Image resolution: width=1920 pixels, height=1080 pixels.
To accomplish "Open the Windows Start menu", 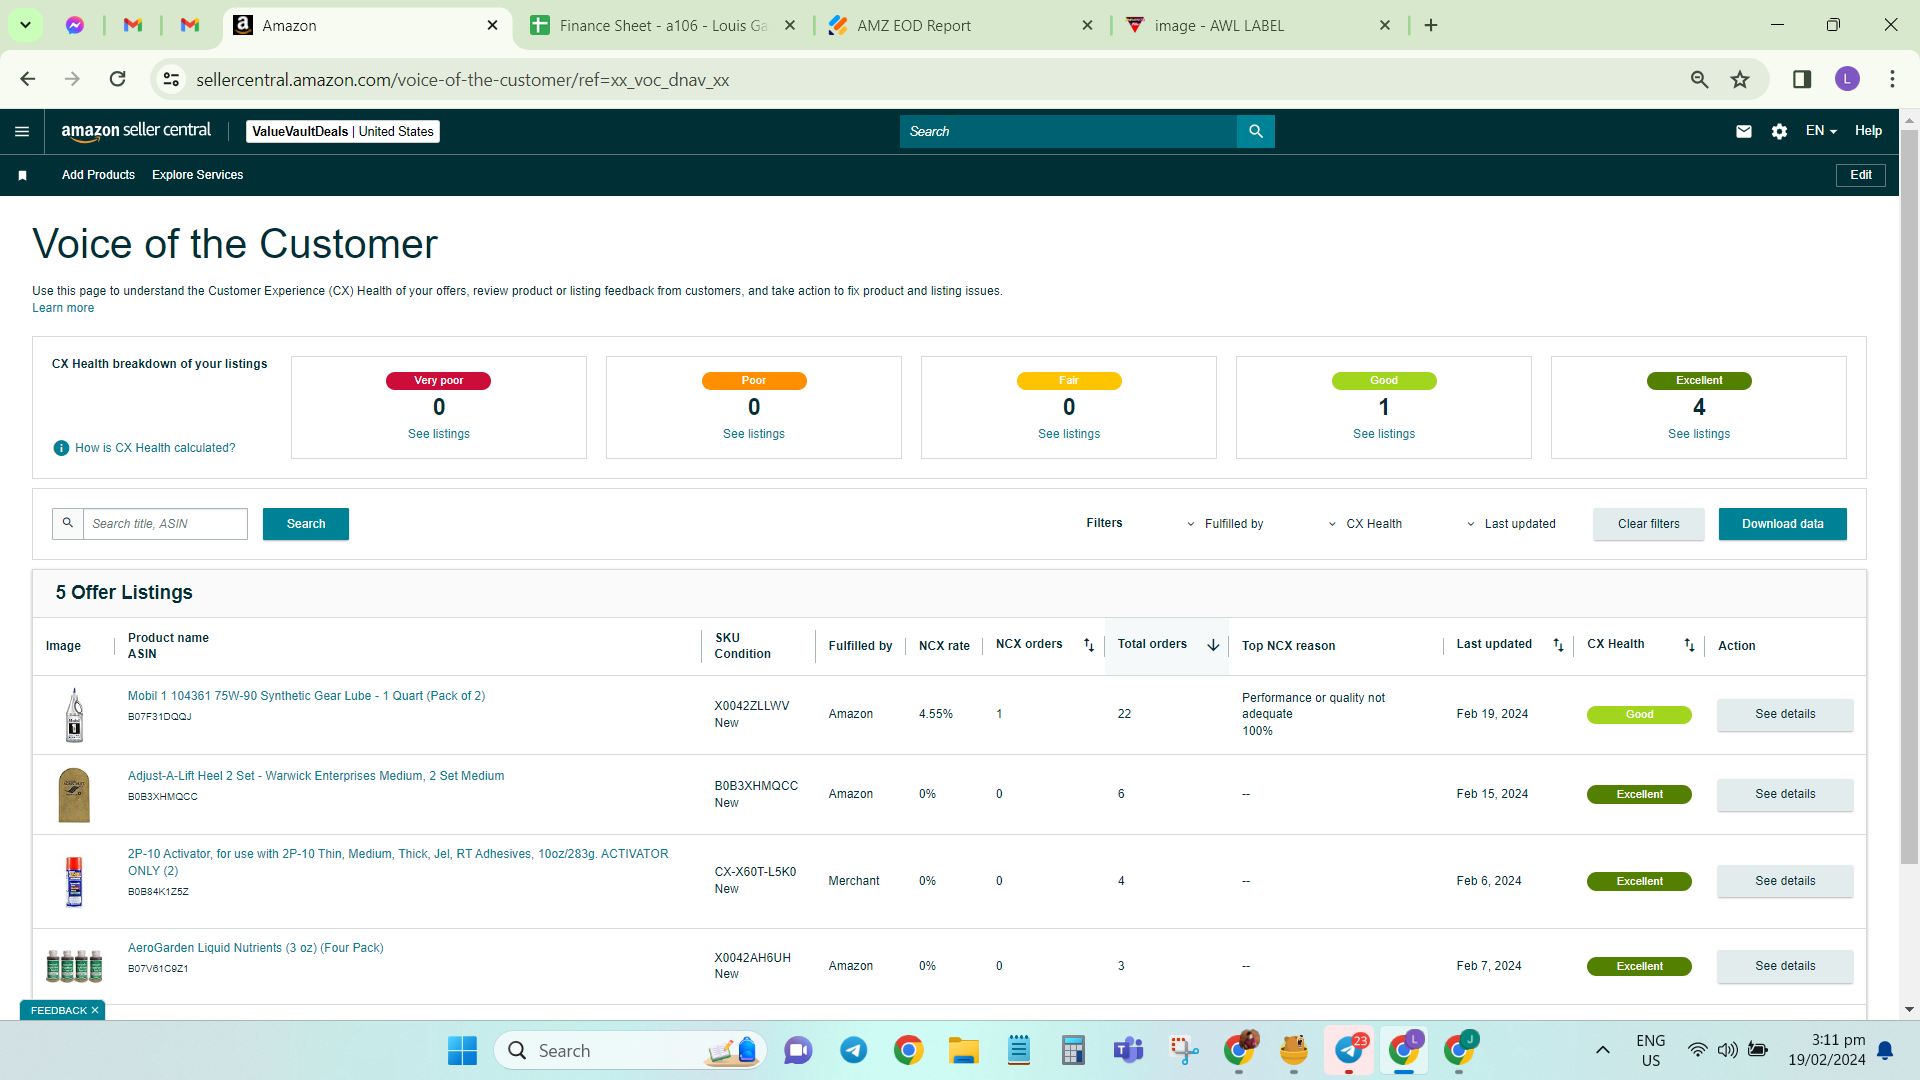I will pyautogui.click(x=462, y=1050).
